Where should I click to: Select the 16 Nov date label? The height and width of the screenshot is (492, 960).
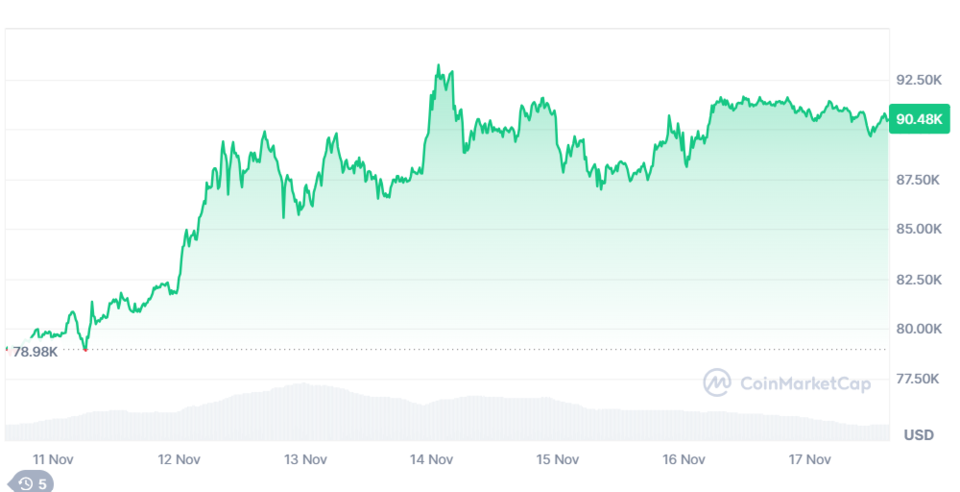click(x=684, y=460)
